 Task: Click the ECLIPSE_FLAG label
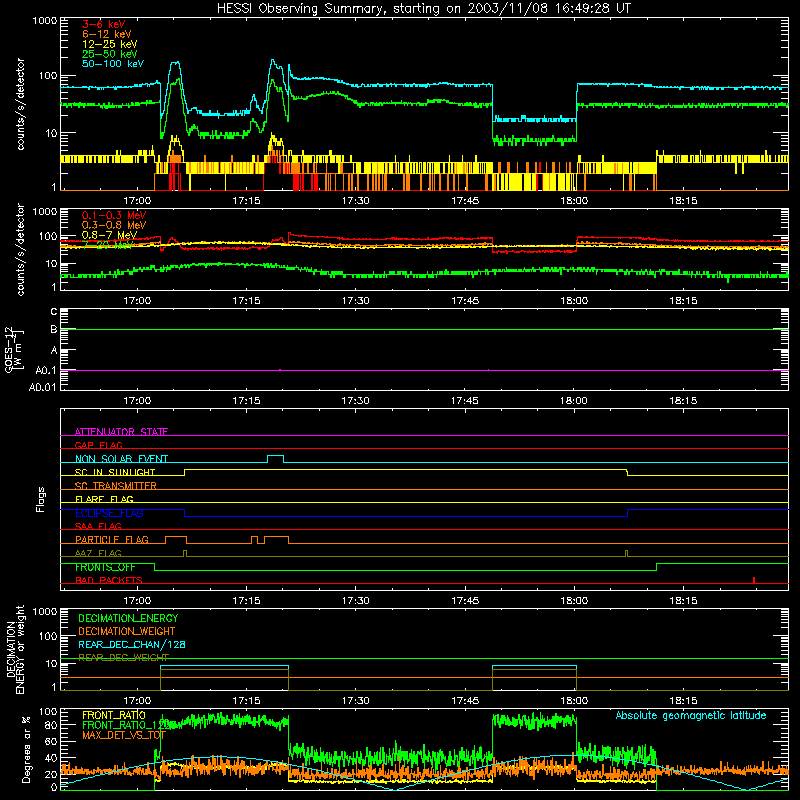pyautogui.click(x=109, y=513)
